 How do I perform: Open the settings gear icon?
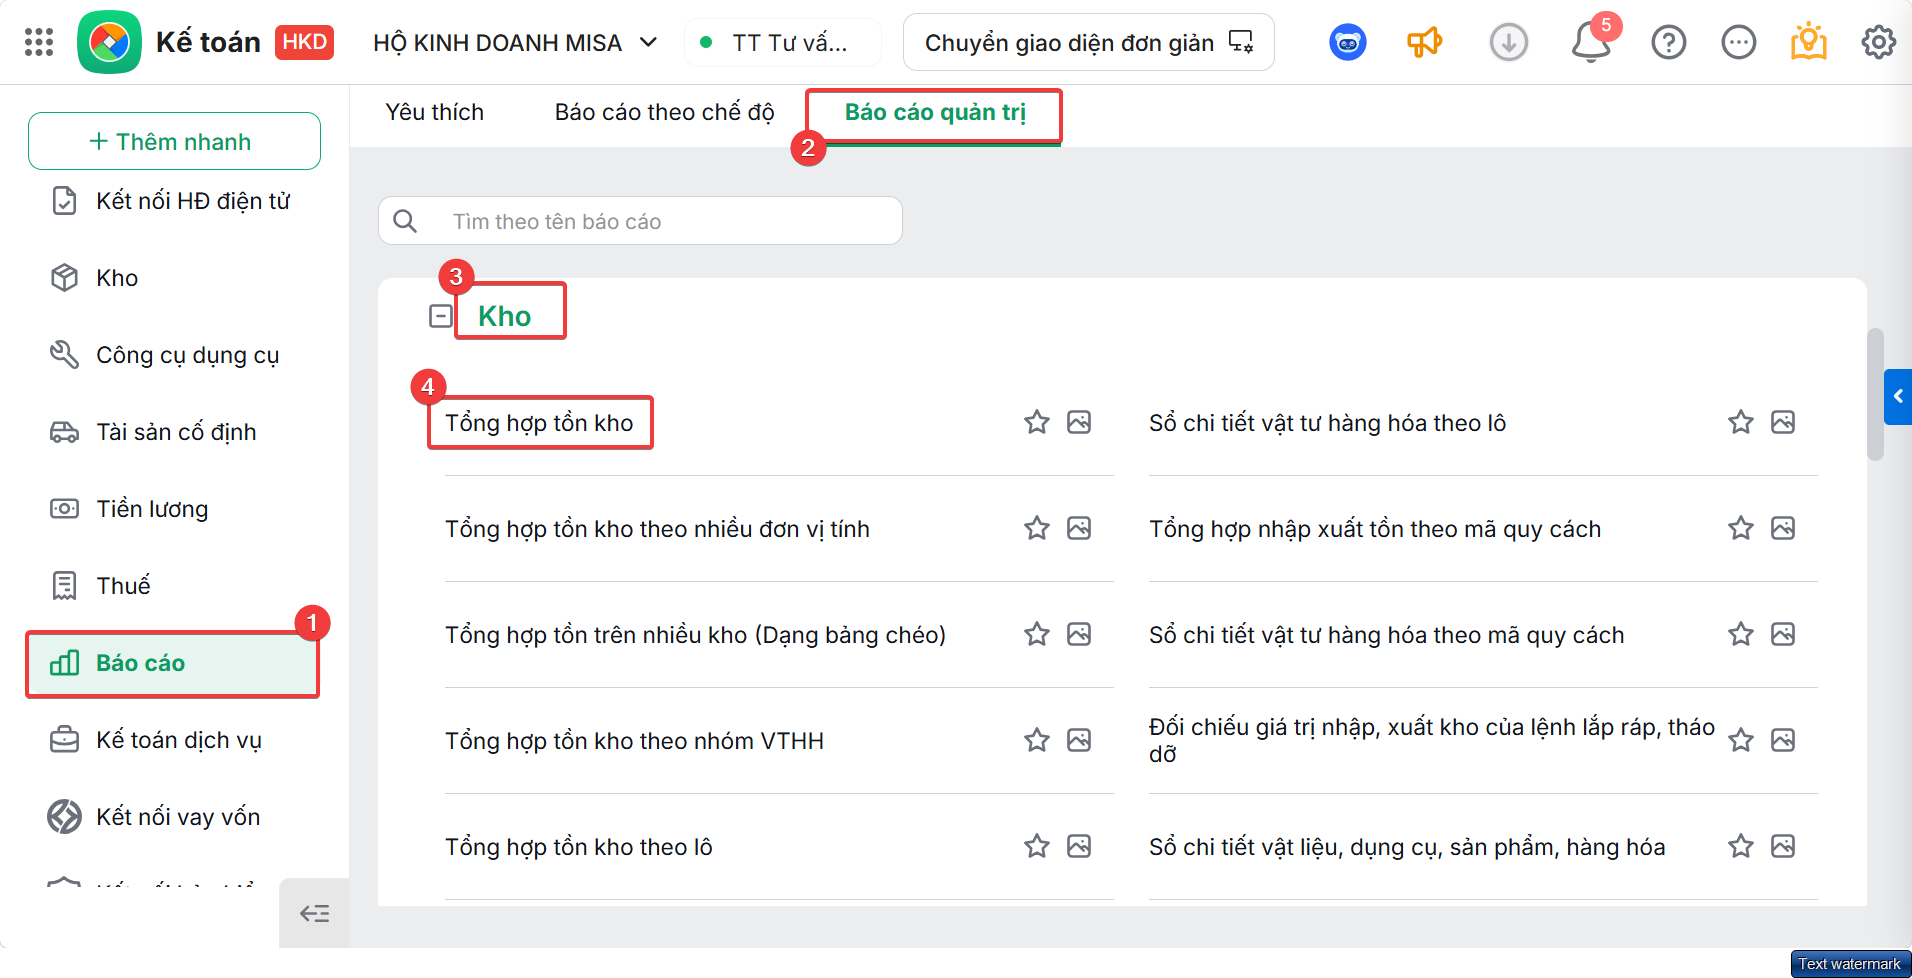[x=1878, y=42]
